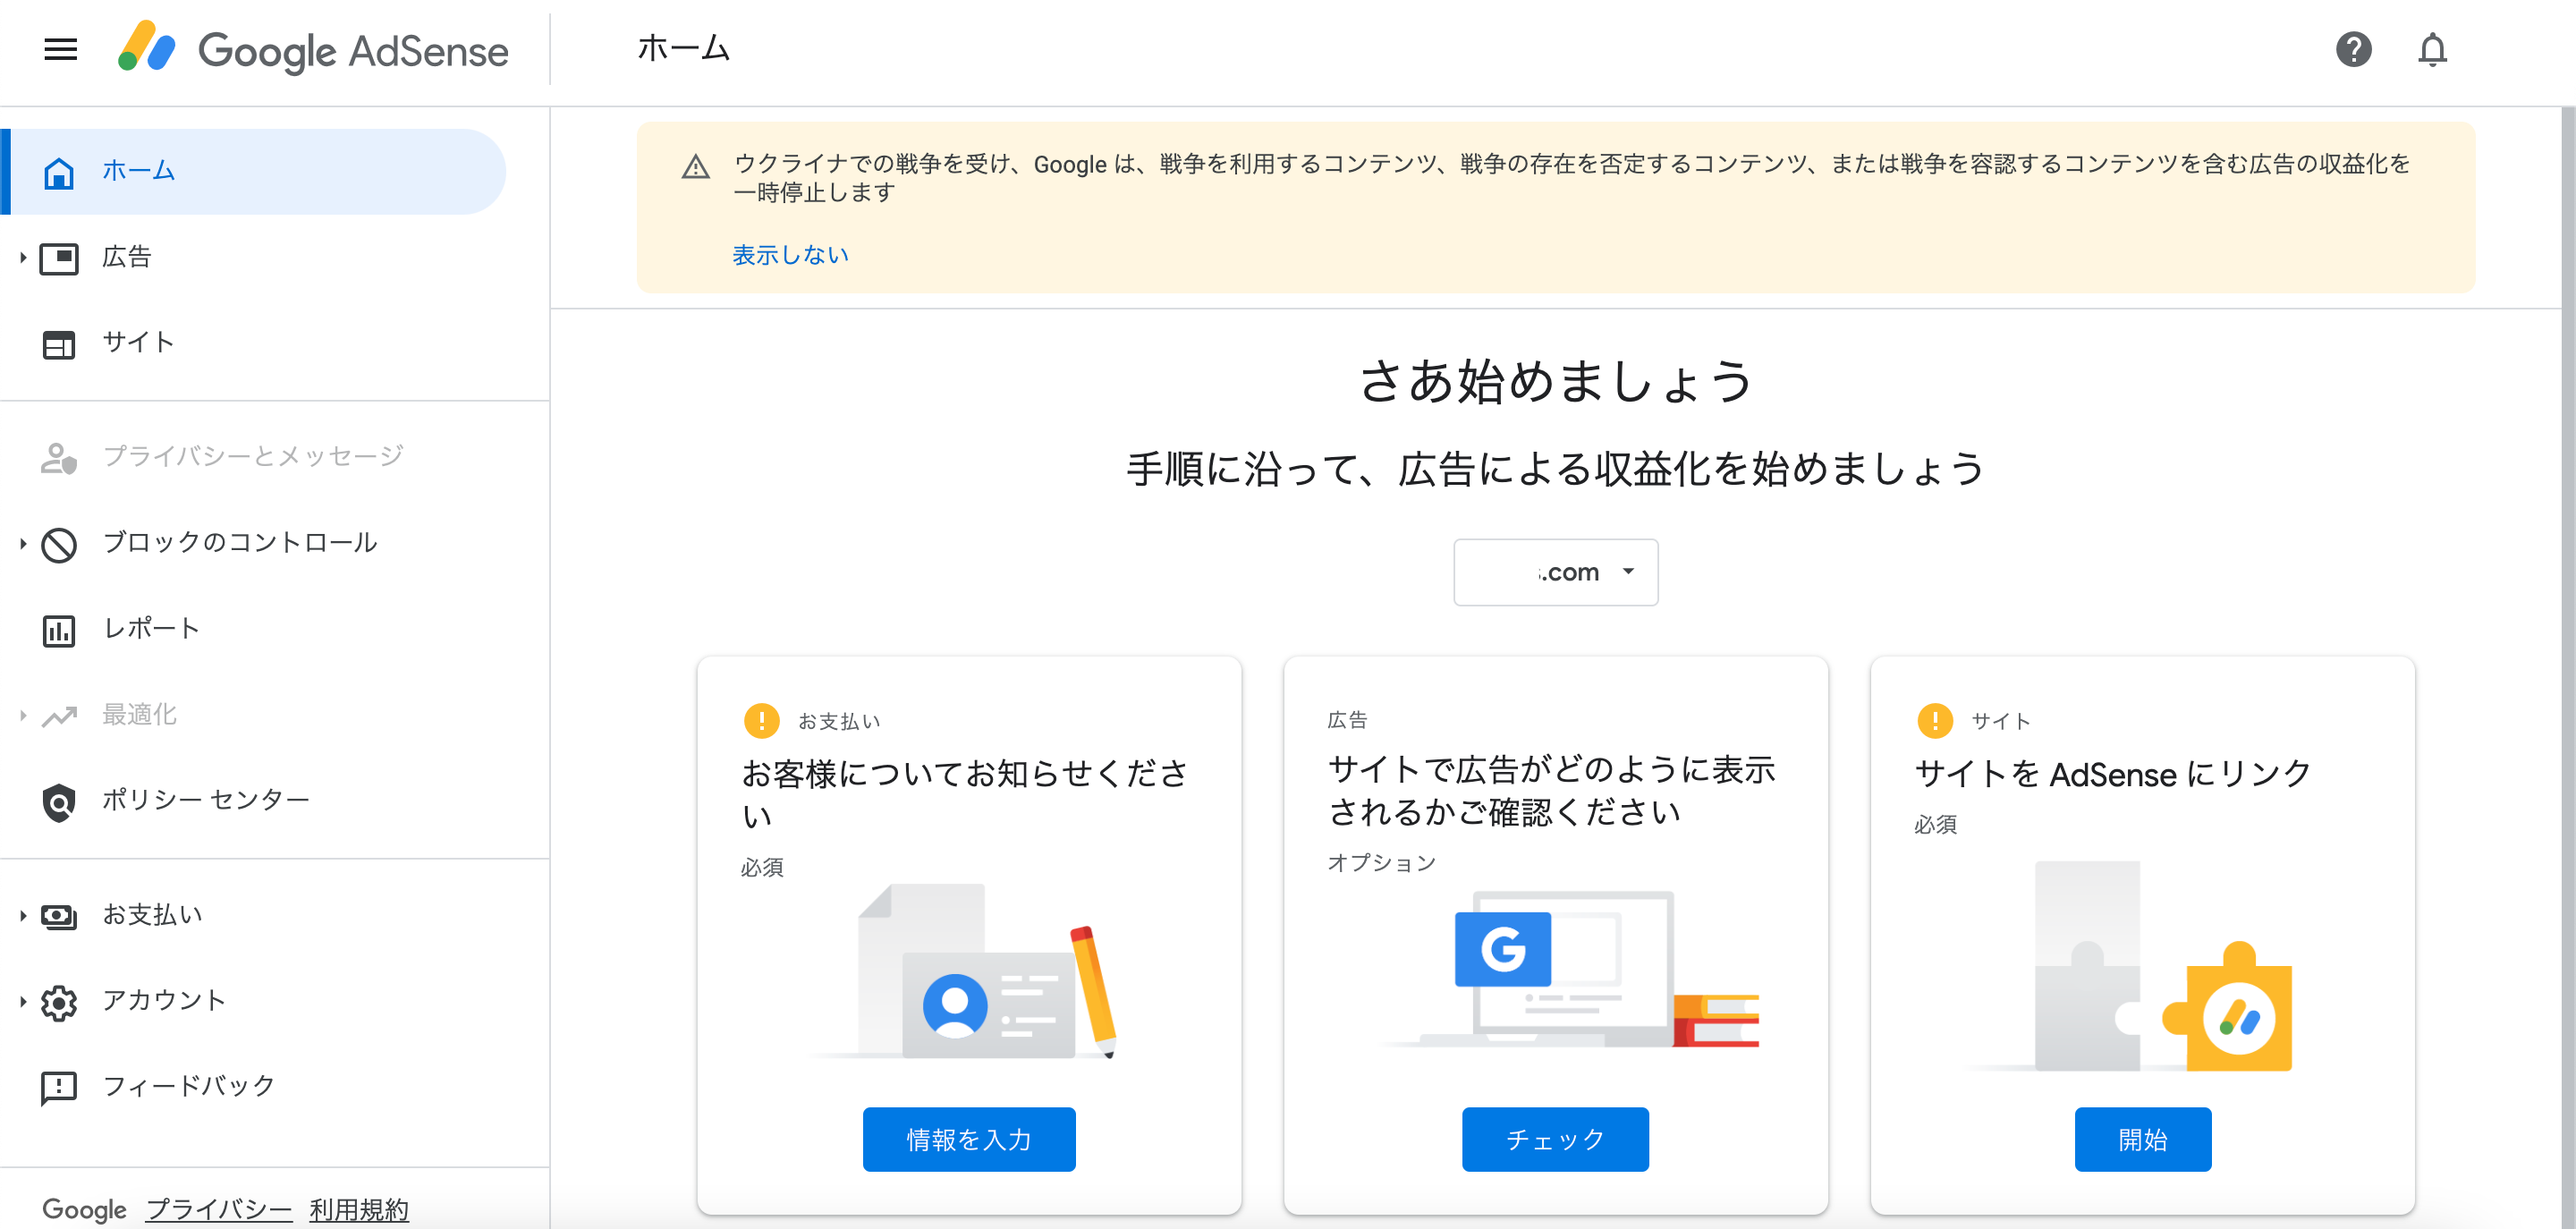Click the orange alert icon on お支払い card
Screen dimensions: 2576x1229
(x=762, y=720)
